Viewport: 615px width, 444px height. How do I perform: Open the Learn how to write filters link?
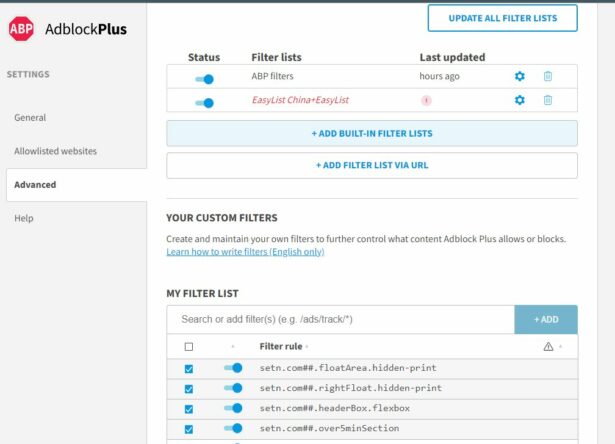tap(245, 252)
